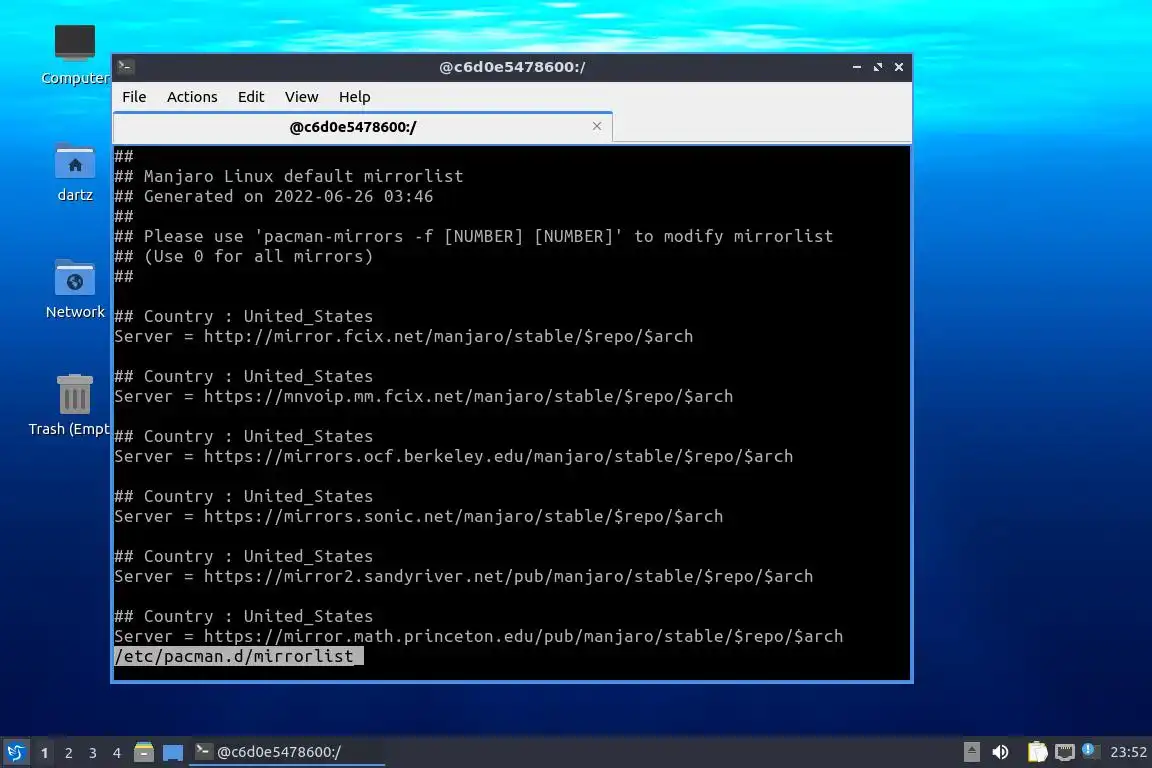Click the show desktop taskbar icon
The height and width of the screenshot is (768, 1152).
pyautogui.click(x=173, y=753)
